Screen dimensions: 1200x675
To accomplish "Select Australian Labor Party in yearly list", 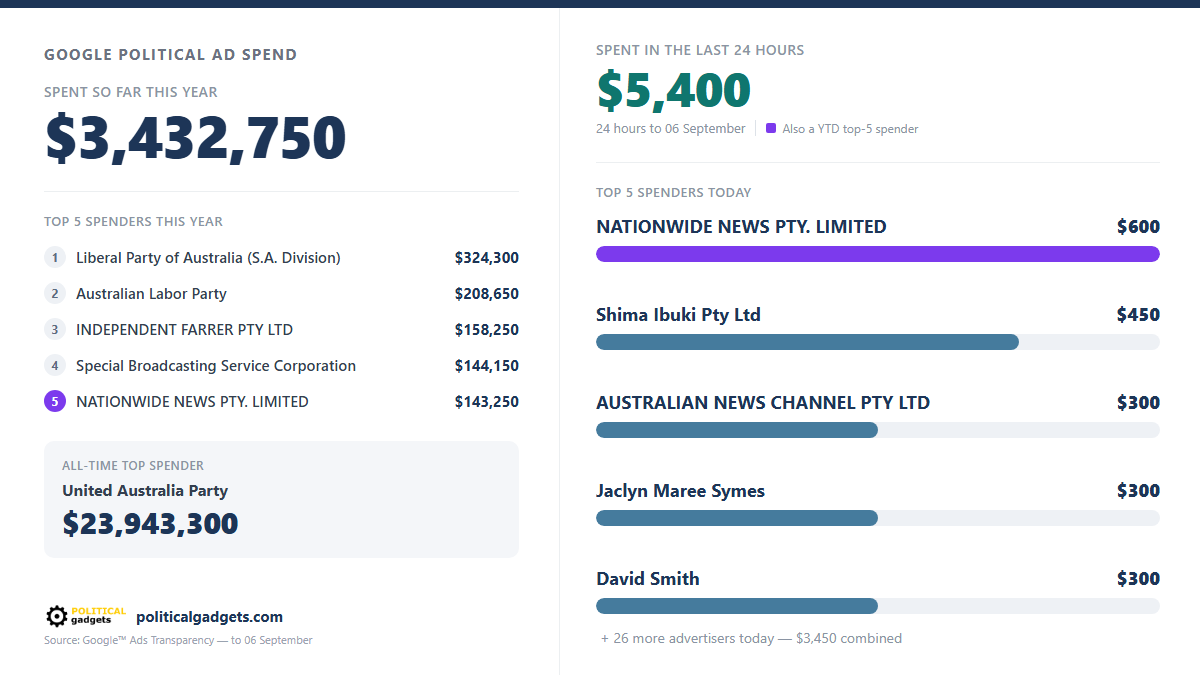I will click(x=151, y=294).
